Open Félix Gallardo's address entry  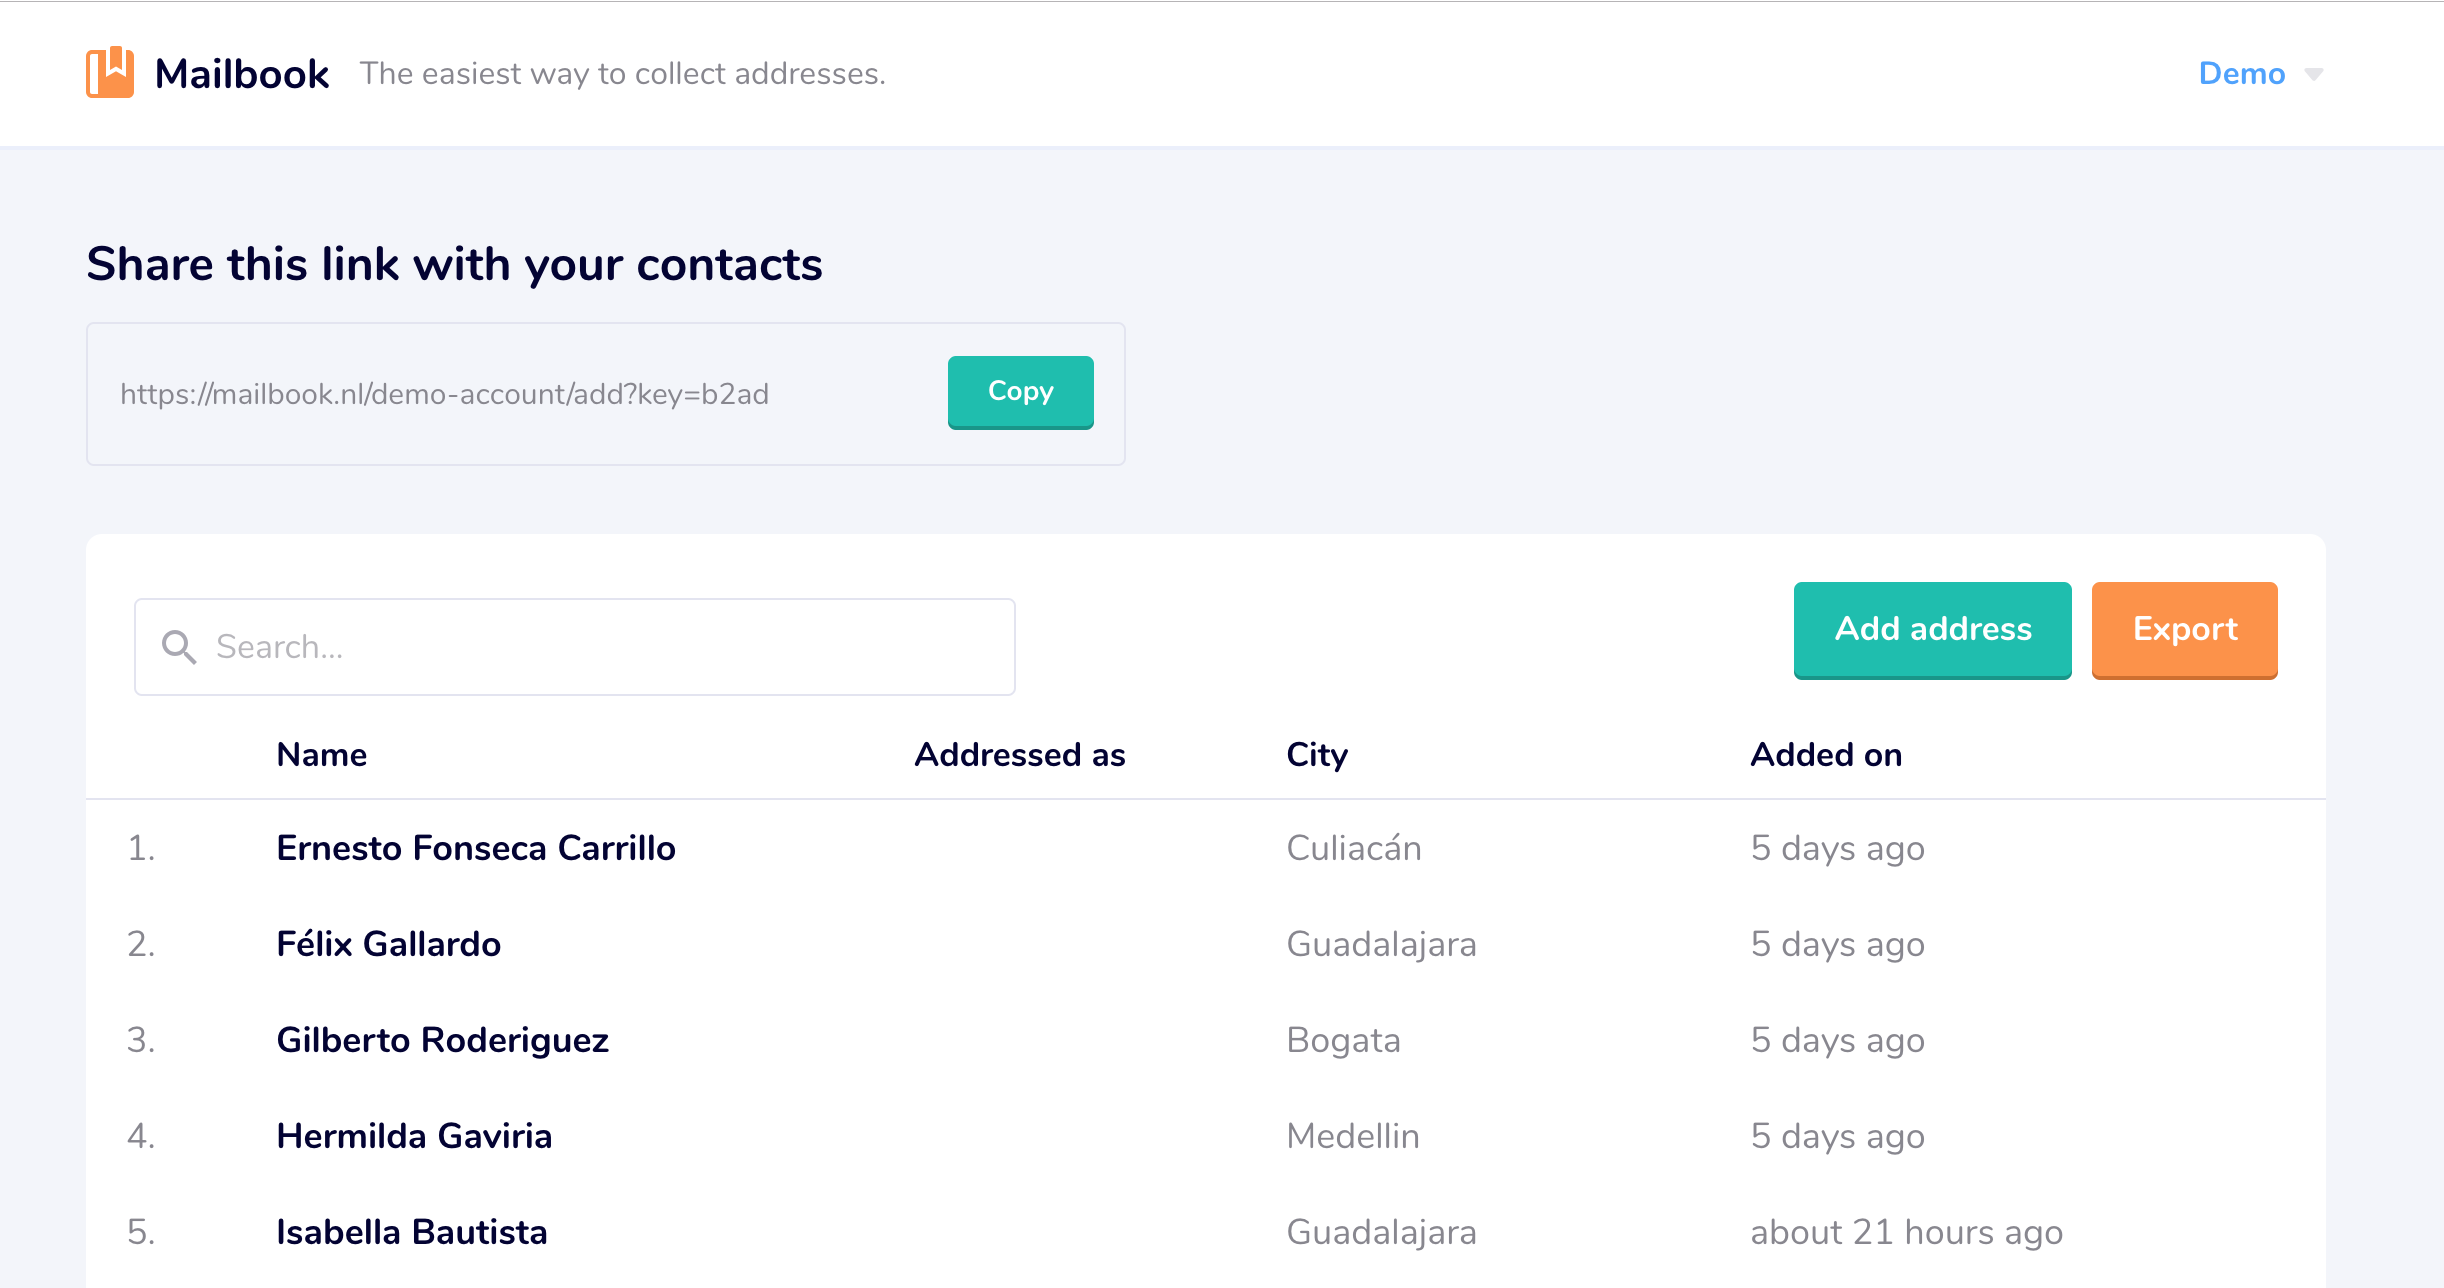pyautogui.click(x=388, y=944)
